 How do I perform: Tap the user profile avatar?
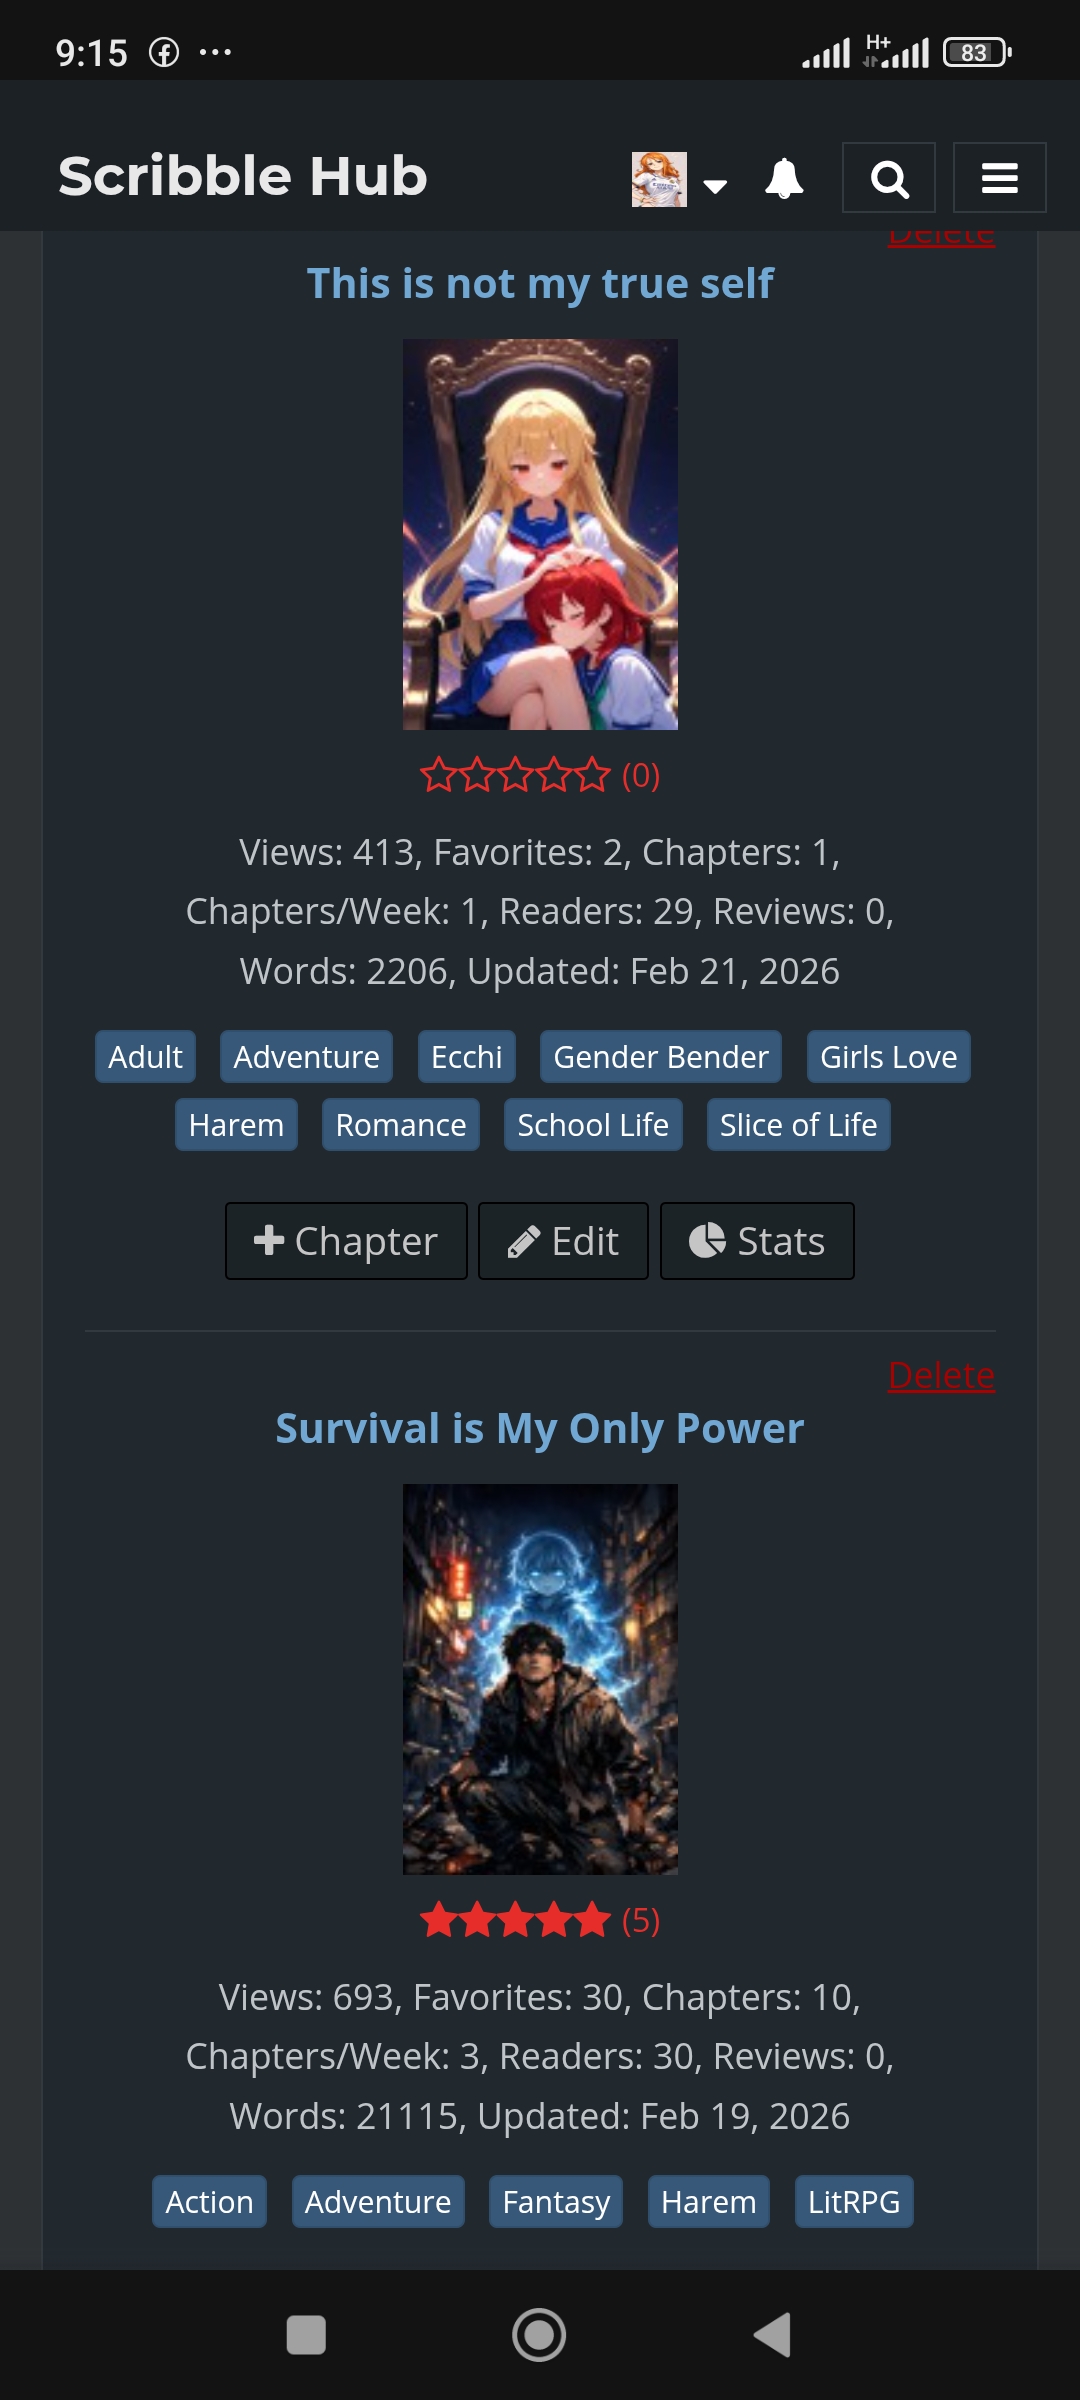pos(659,179)
